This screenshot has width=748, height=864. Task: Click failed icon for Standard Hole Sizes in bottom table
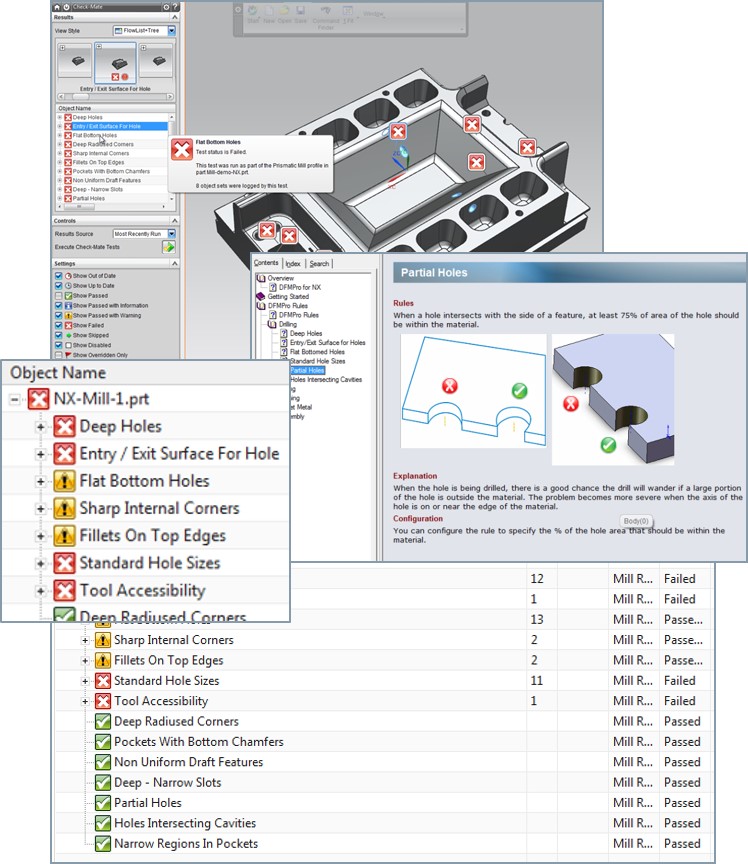[103, 681]
